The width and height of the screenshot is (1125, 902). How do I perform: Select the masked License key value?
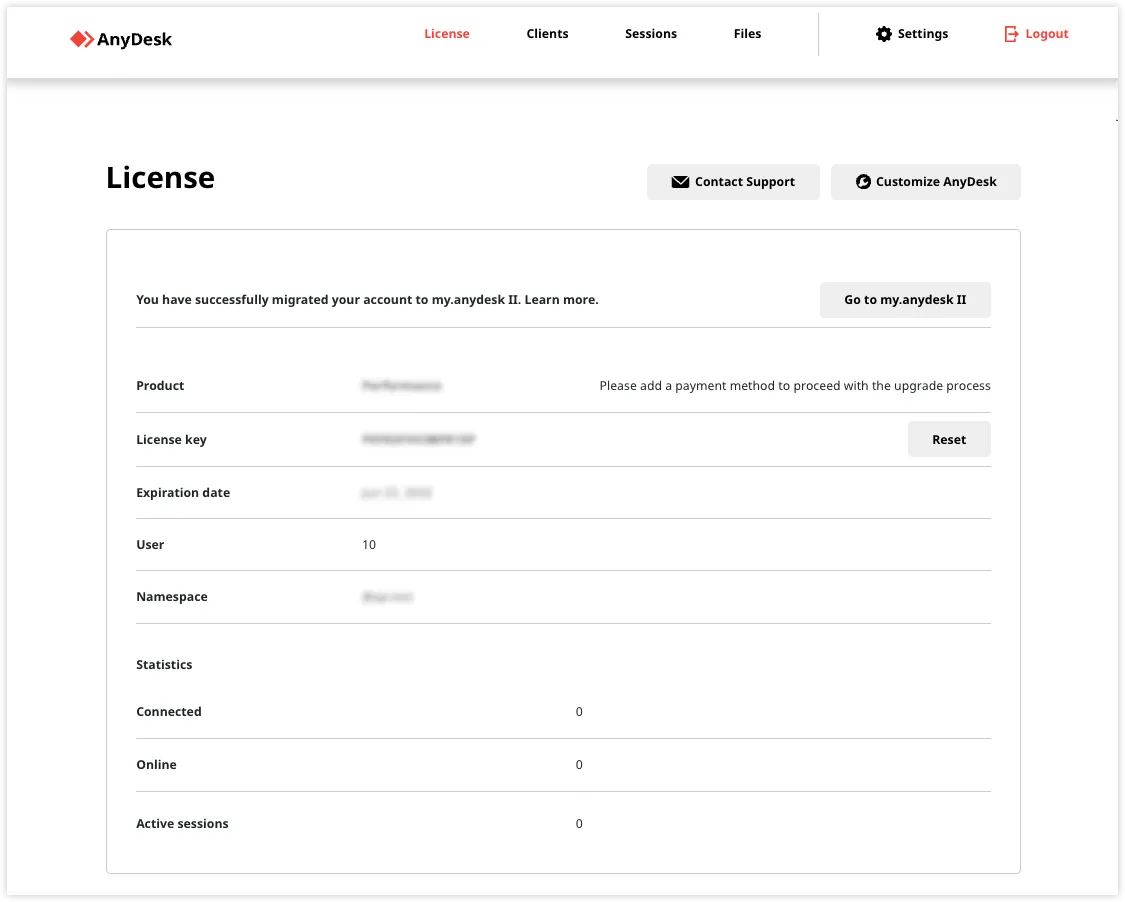point(420,439)
